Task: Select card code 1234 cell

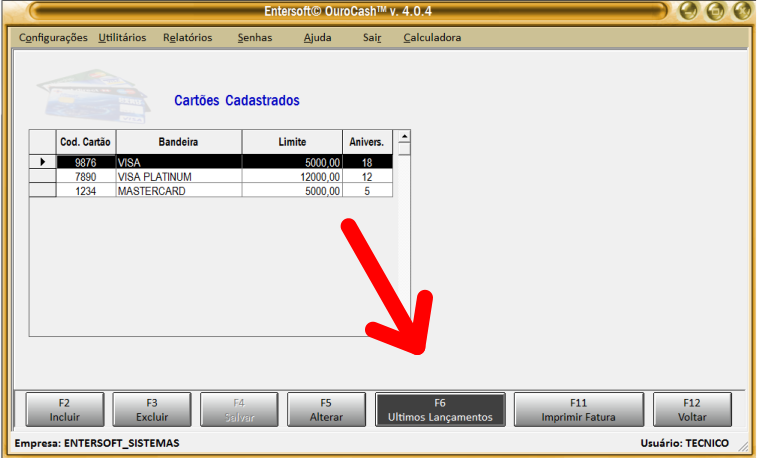Action: pos(86,191)
